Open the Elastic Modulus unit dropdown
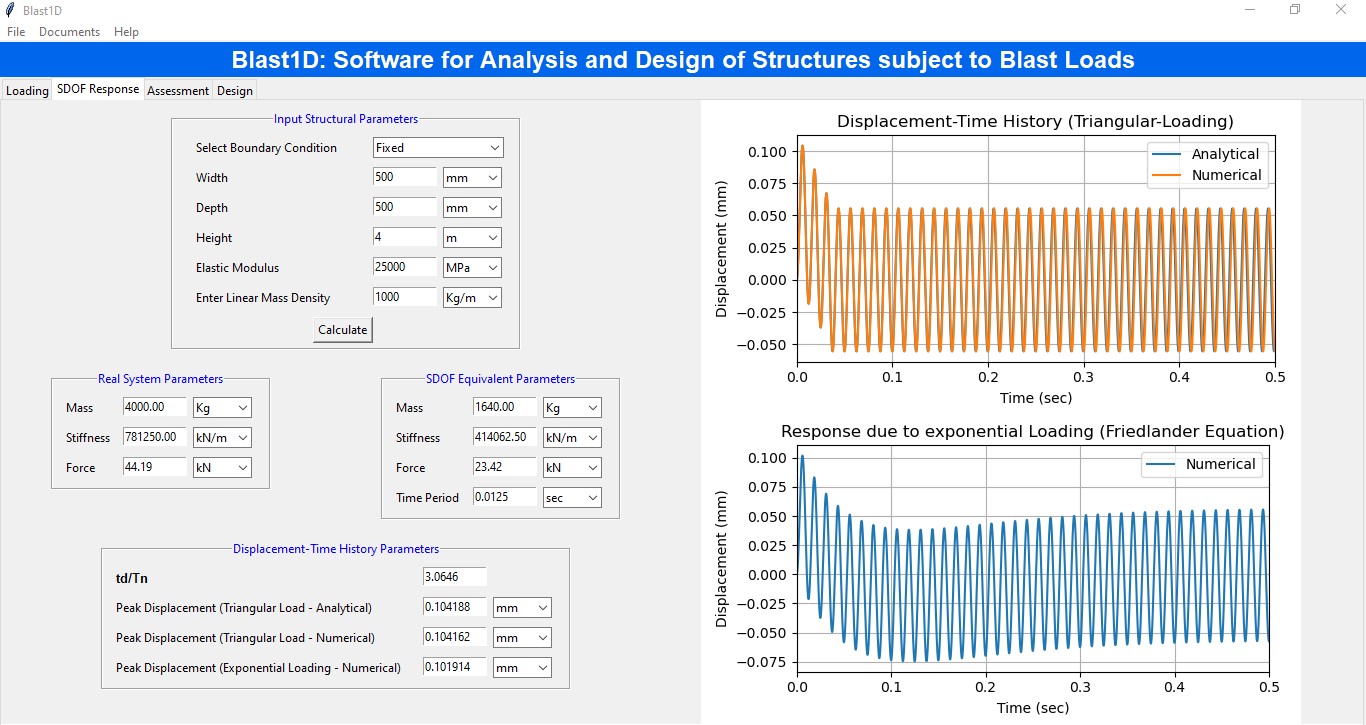Screen dimensions: 1366x725 pos(472,268)
